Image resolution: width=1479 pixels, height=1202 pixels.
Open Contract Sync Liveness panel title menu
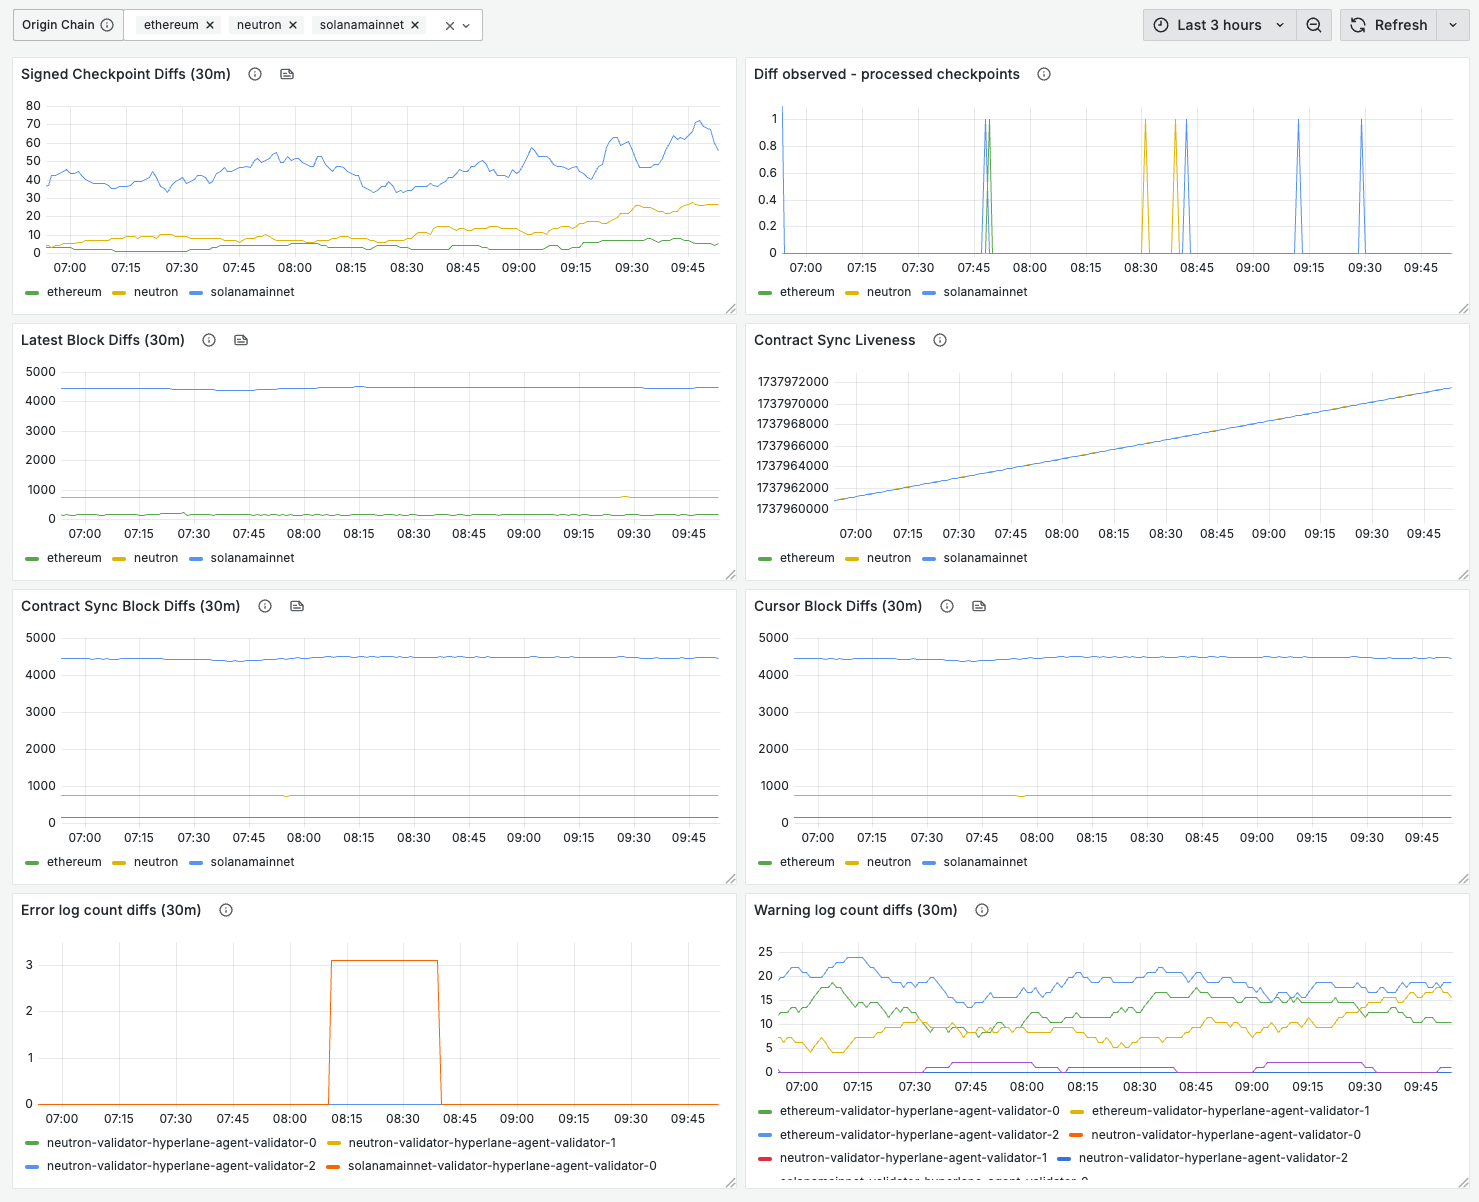click(x=835, y=340)
